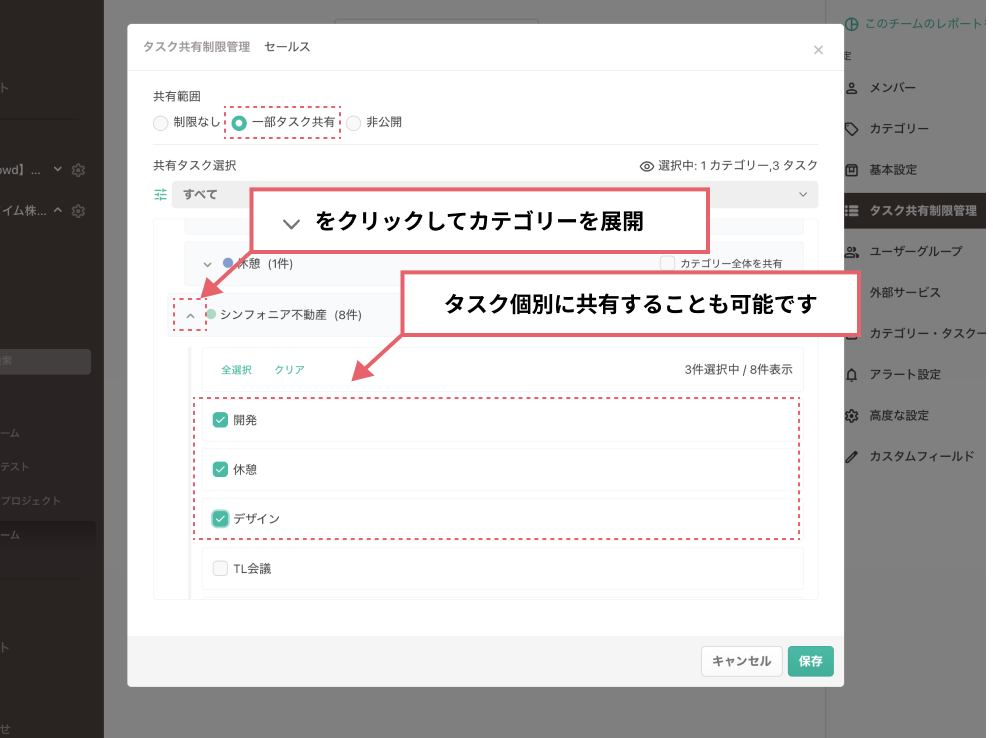
Task: Click the メンバー person icon in sidebar
Action: [852, 88]
